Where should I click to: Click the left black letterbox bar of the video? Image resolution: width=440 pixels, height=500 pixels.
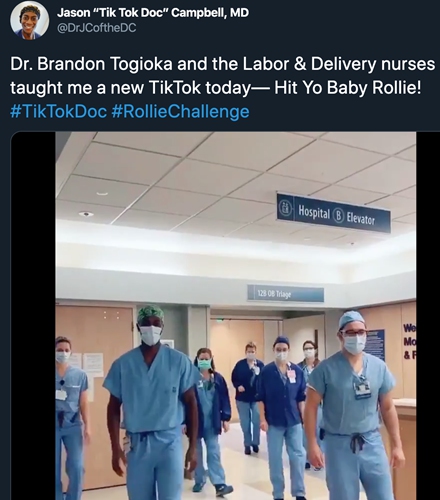pyautogui.click(x=33, y=316)
